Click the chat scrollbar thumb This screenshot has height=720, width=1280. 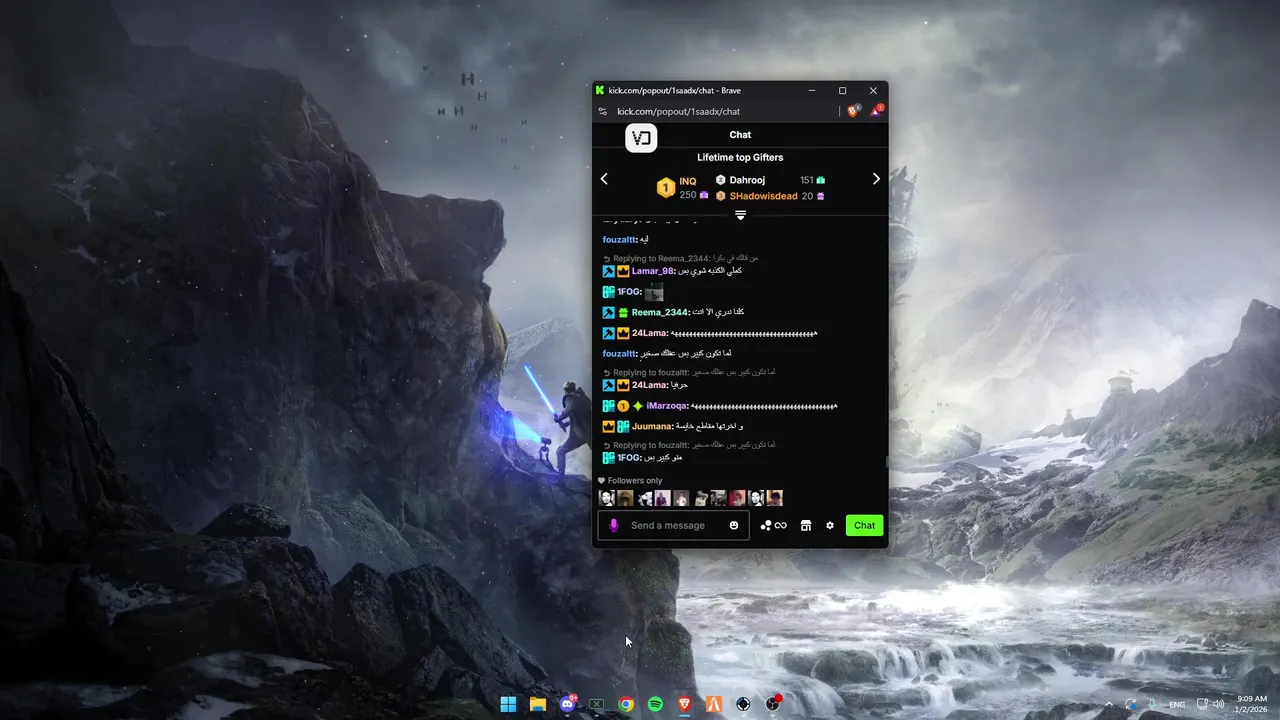(x=885, y=461)
